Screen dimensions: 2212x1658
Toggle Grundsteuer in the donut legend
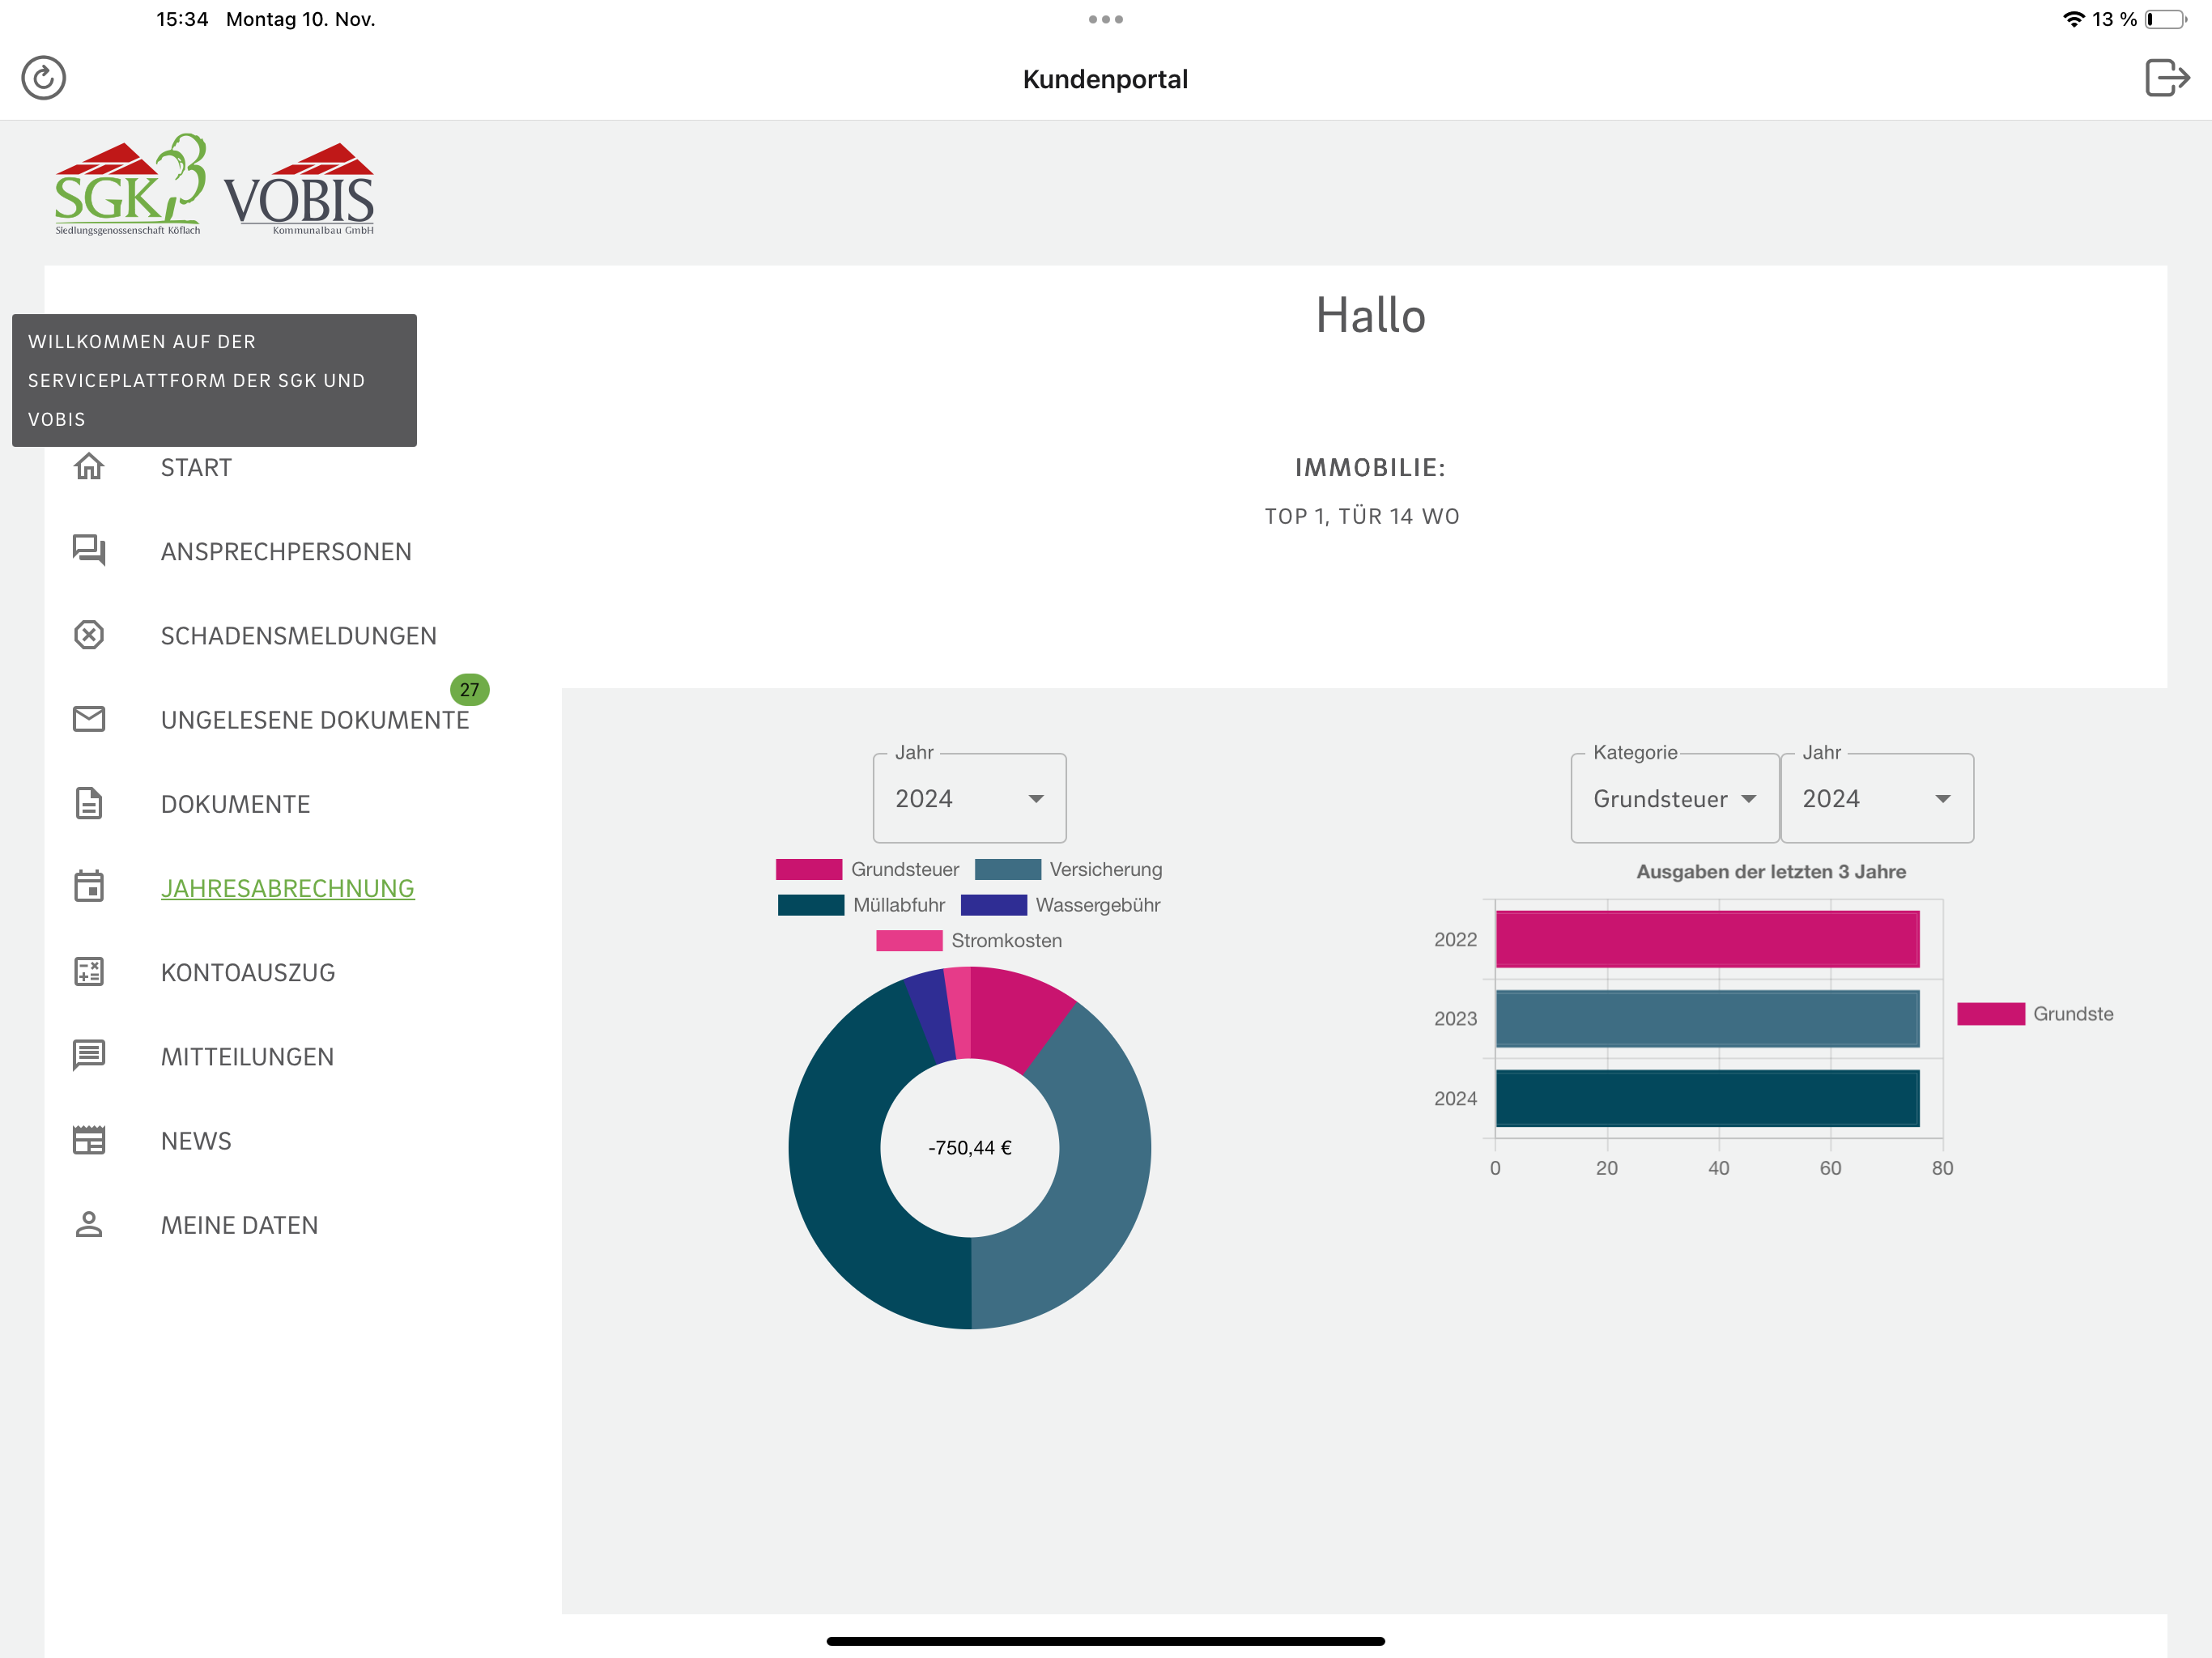click(867, 869)
